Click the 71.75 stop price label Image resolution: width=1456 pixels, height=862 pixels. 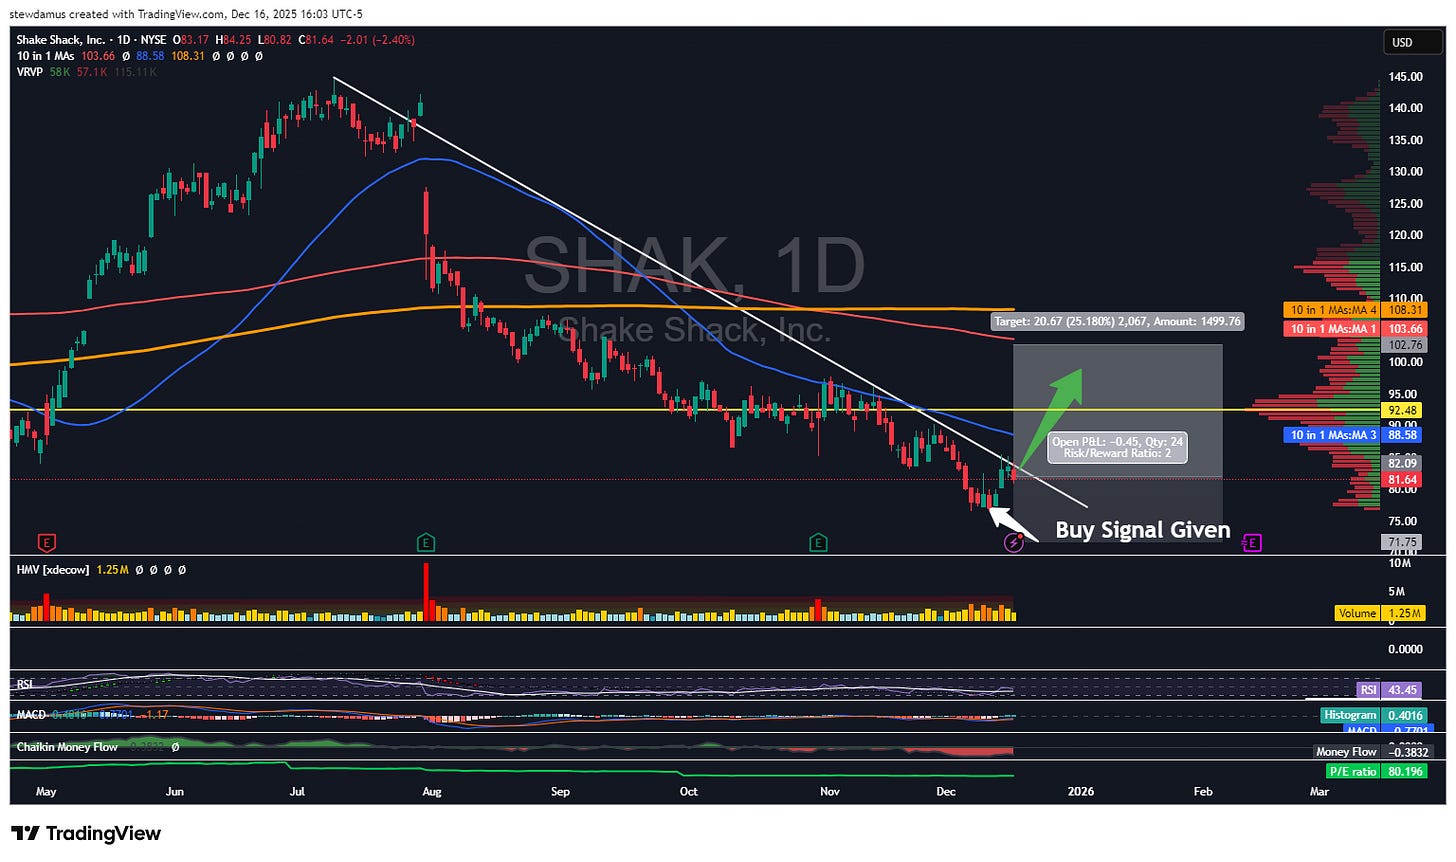pos(1403,542)
